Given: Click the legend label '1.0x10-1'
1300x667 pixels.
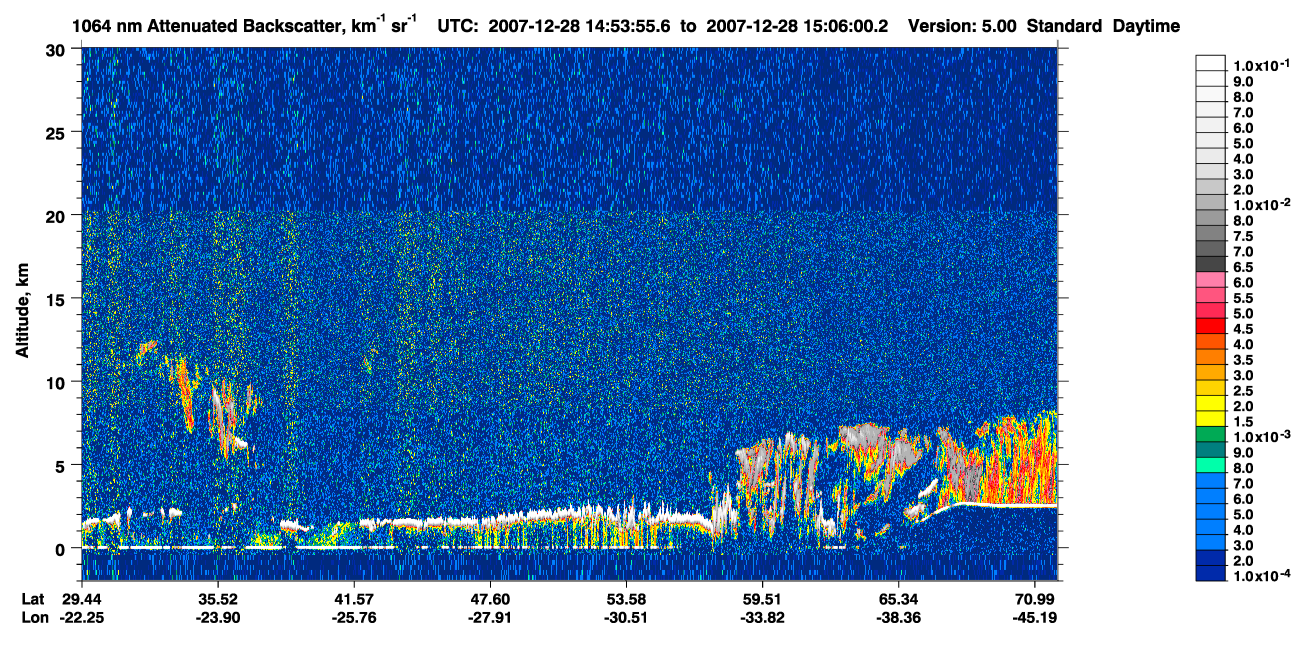Looking at the screenshot, I should (1260, 66).
